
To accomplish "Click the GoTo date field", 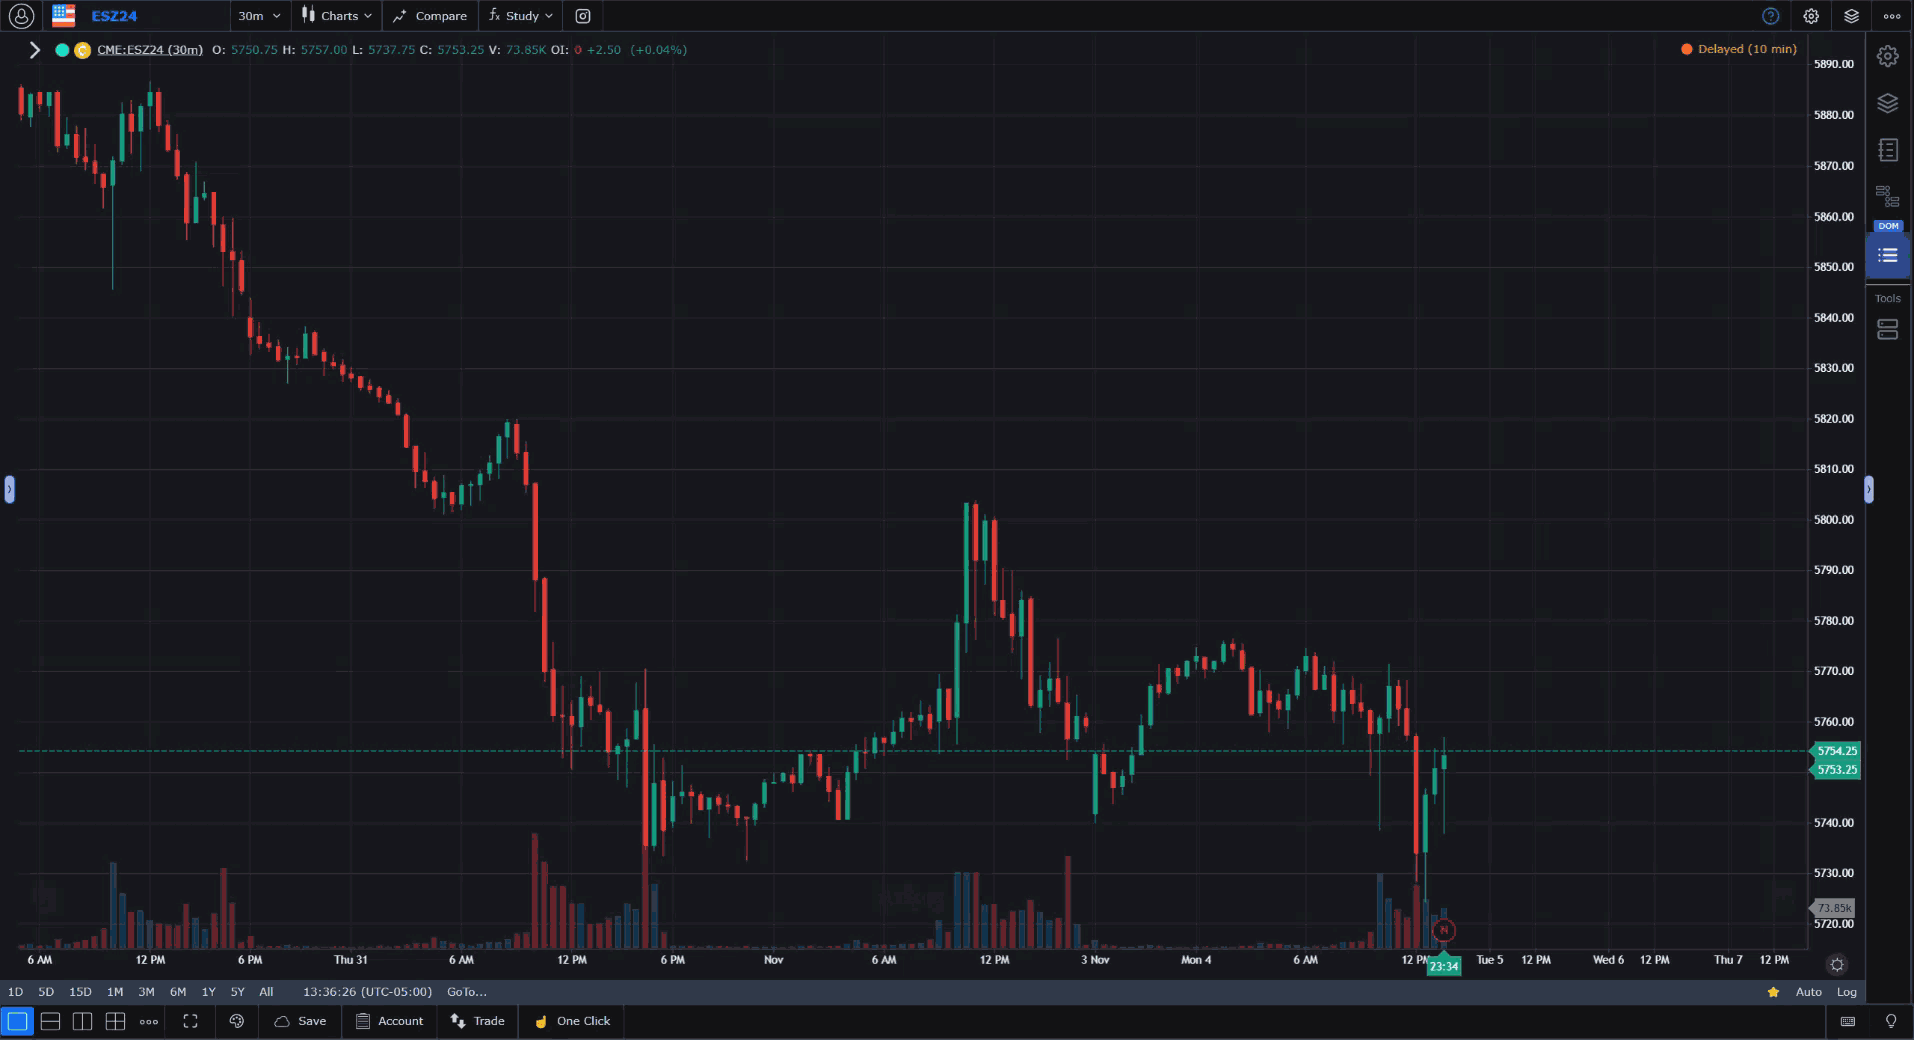I will click(466, 992).
